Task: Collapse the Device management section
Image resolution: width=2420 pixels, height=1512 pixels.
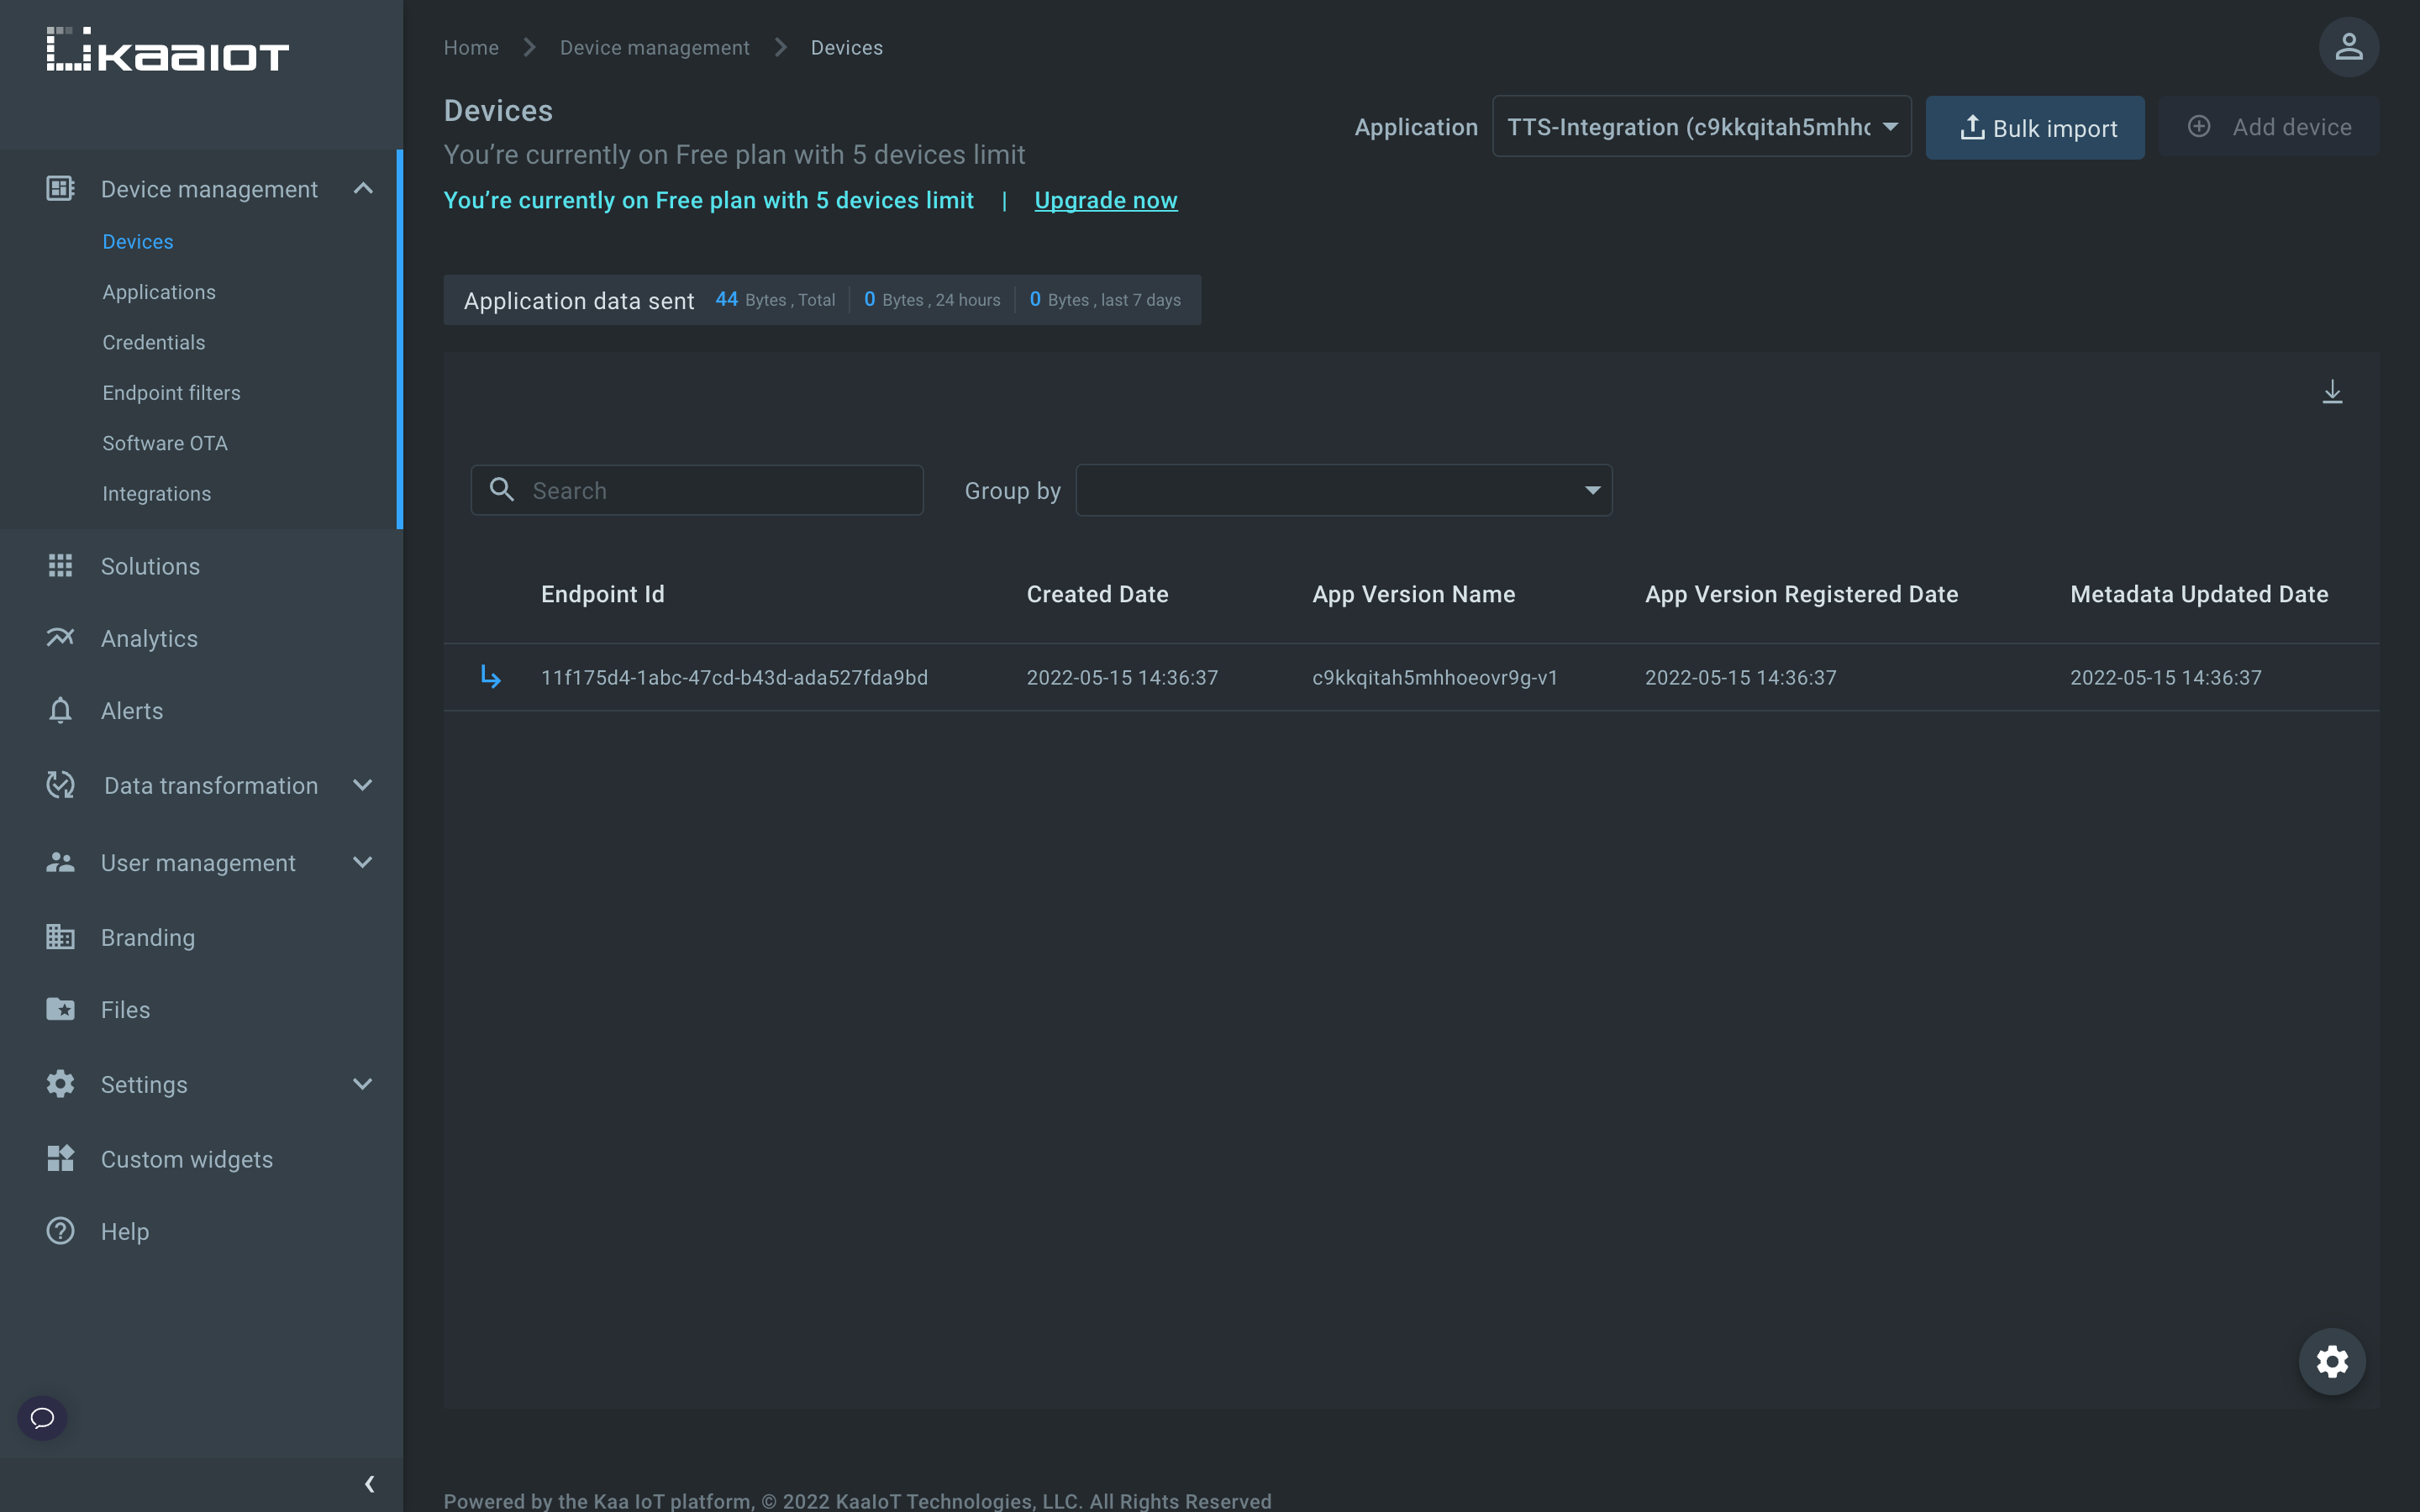Action: (x=363, y=188)
